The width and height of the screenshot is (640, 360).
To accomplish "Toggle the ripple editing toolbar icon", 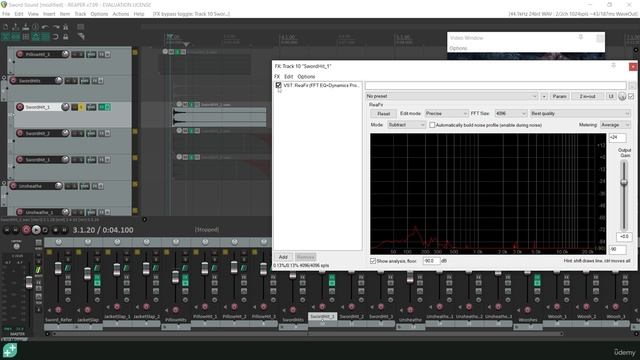I will [25, 37].
